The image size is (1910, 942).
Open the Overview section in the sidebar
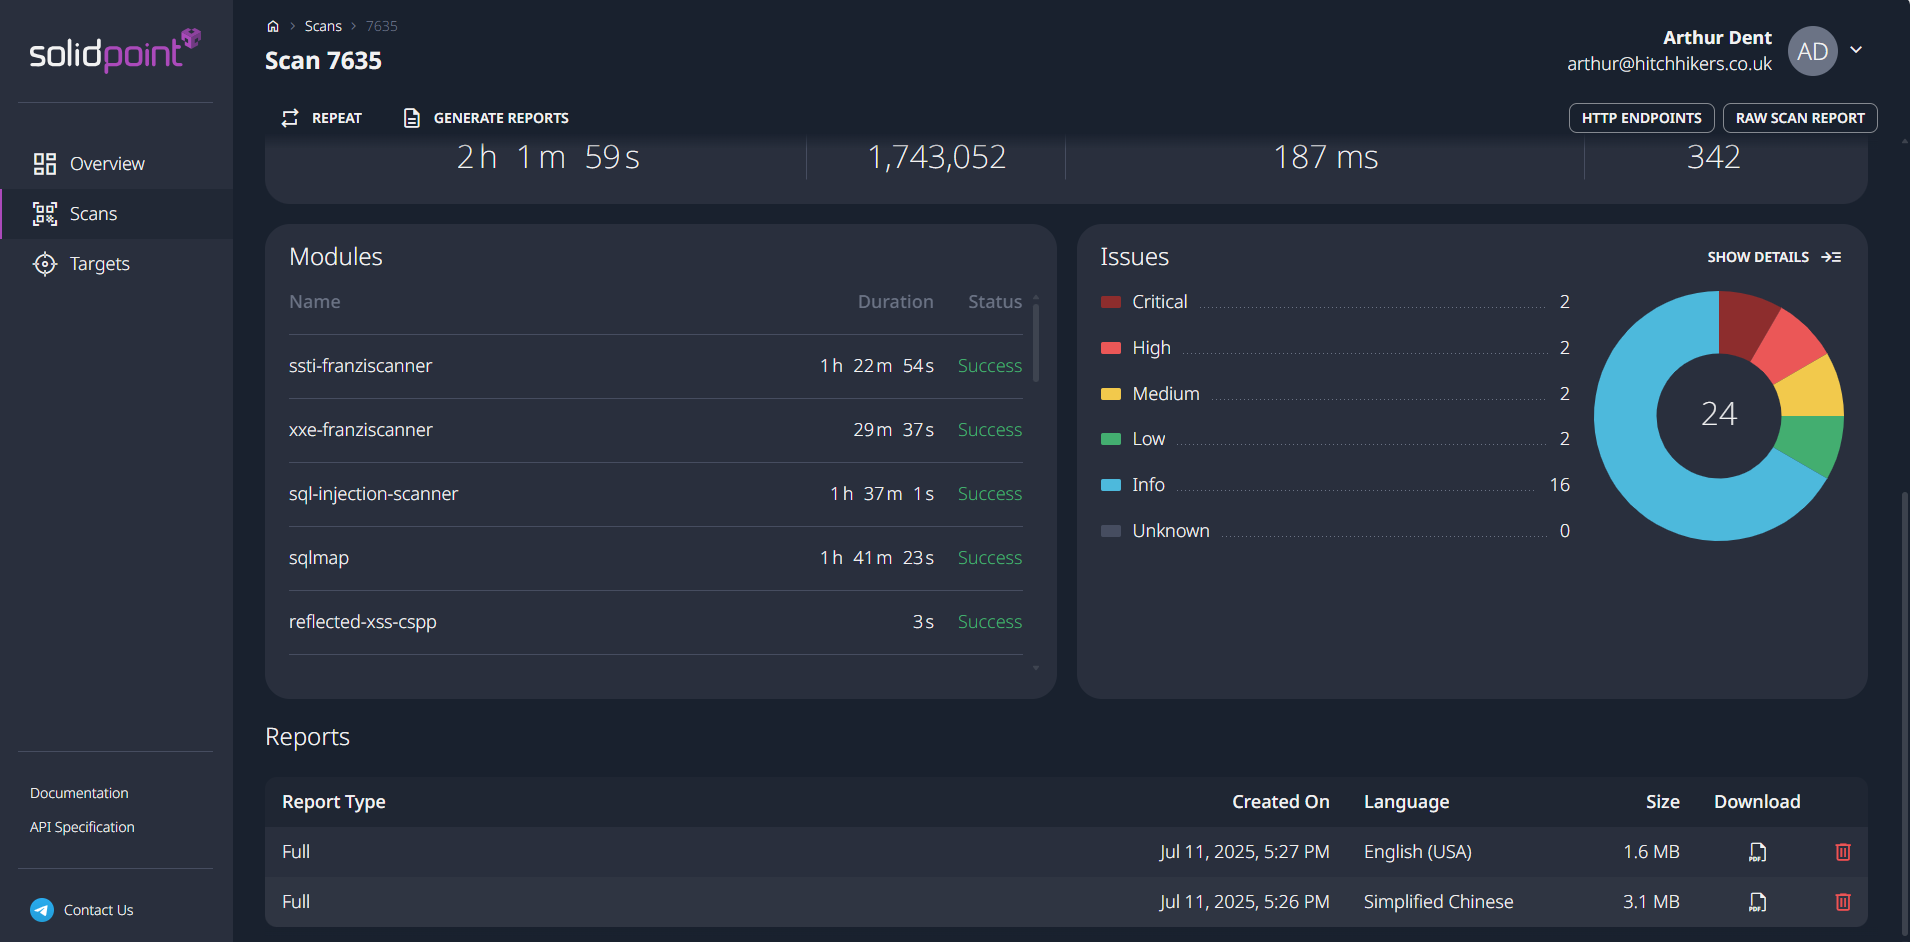pos(106,163)
